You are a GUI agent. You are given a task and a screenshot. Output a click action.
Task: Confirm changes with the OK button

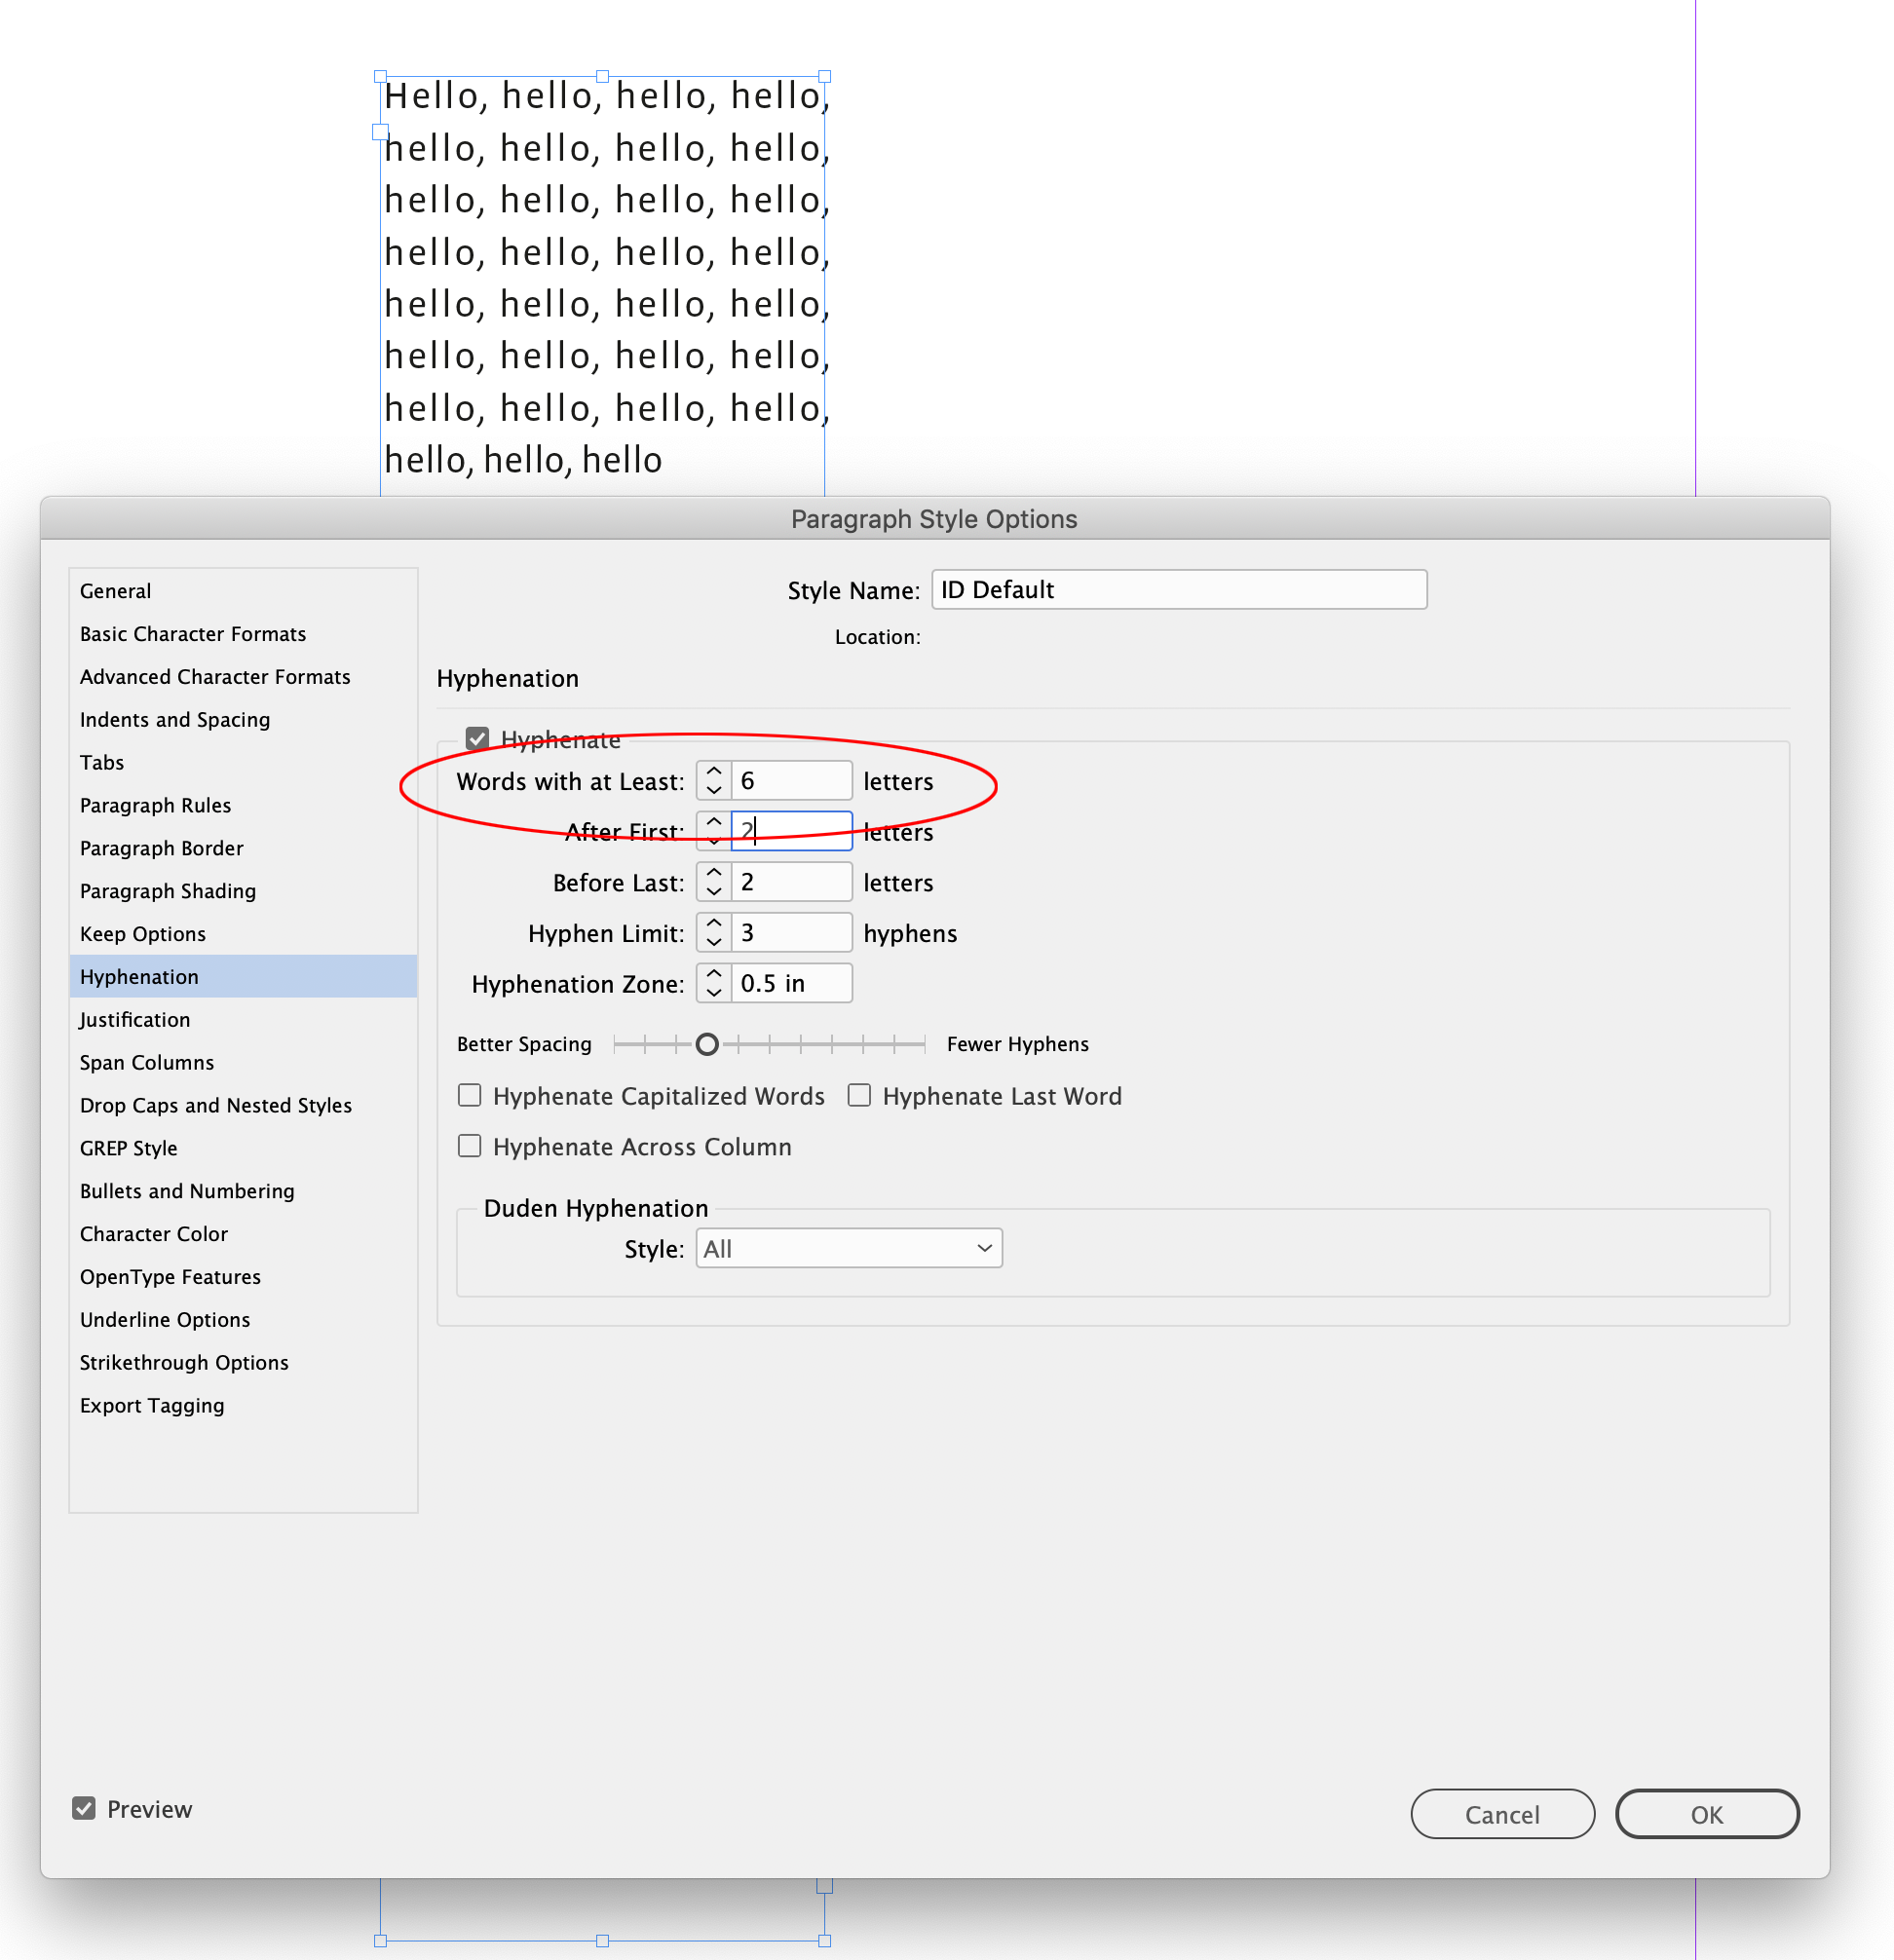click(1707, 1813)
